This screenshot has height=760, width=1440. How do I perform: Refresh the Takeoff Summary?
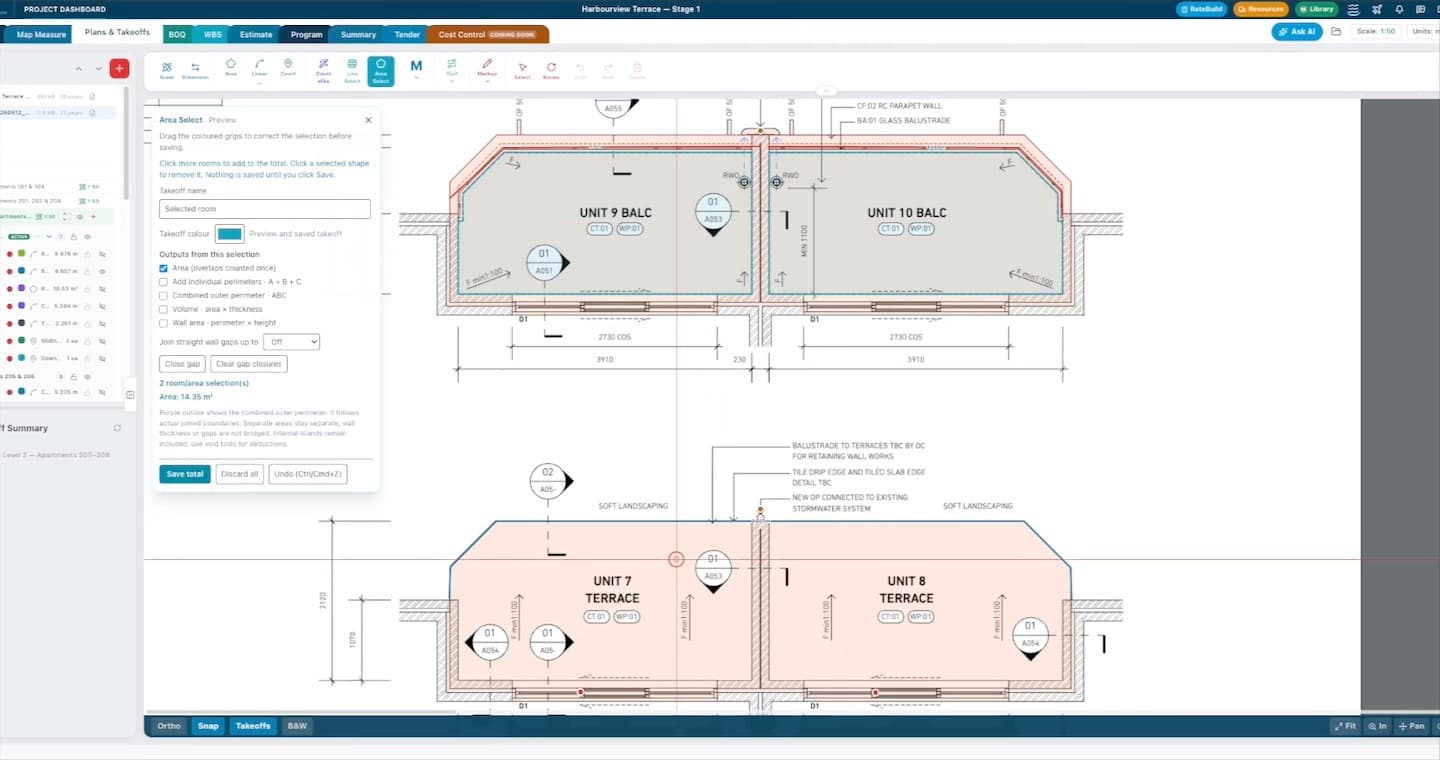(117, 428)
